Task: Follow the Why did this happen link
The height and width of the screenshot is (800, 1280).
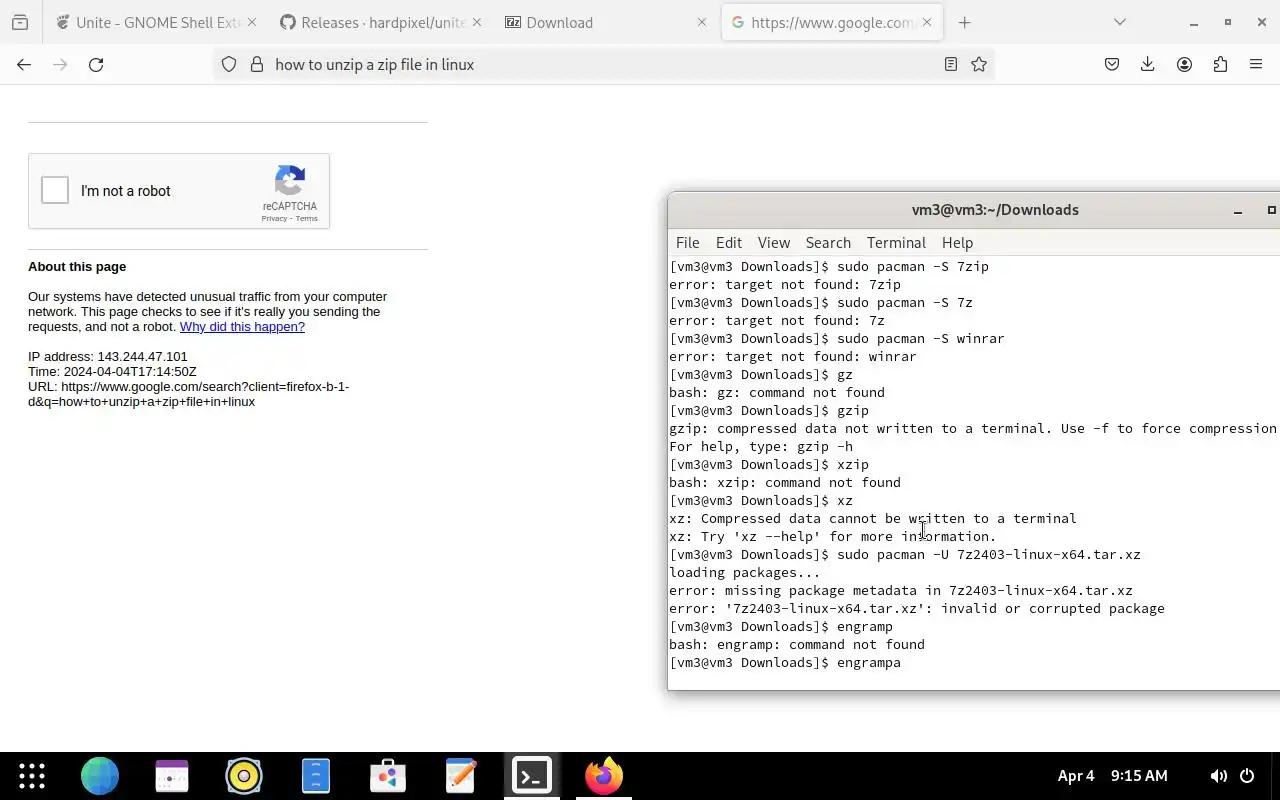Action: (242, 326)
